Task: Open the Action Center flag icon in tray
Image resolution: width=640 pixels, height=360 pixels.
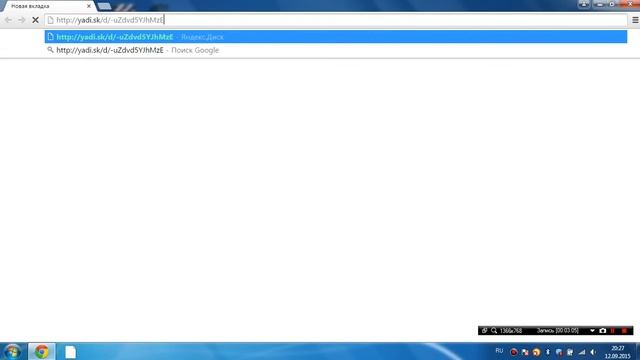Action: tap(525, 352)
